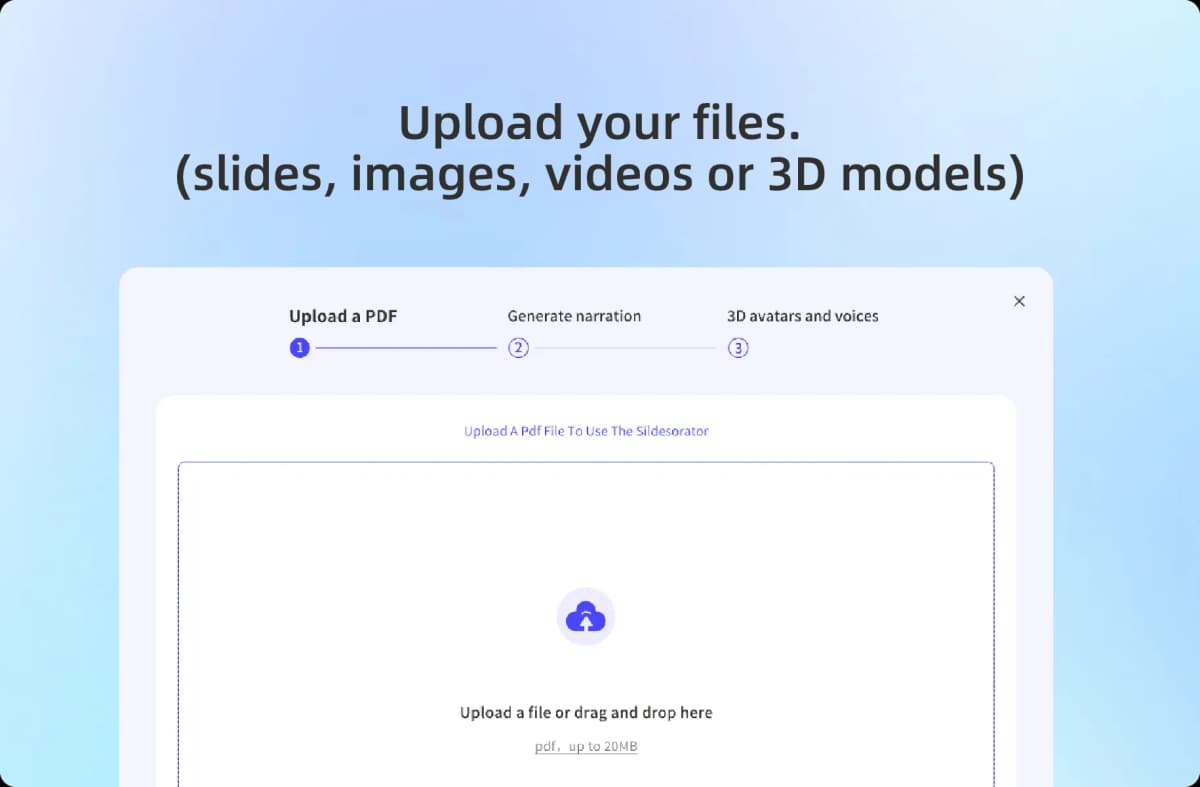Click the step 2 circle indicator
The width and height of the screenshot is (1200, 787).
519,347
